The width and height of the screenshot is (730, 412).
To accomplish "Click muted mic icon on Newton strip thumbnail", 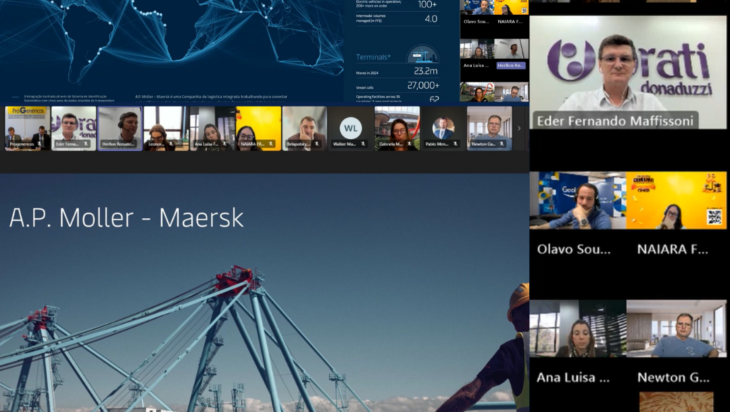I will pos(502,144).
